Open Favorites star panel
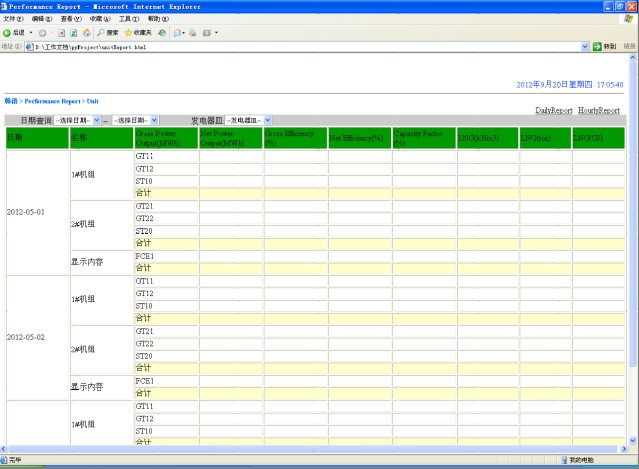Viewport: 639px width, 469px height. click(138, 33)
